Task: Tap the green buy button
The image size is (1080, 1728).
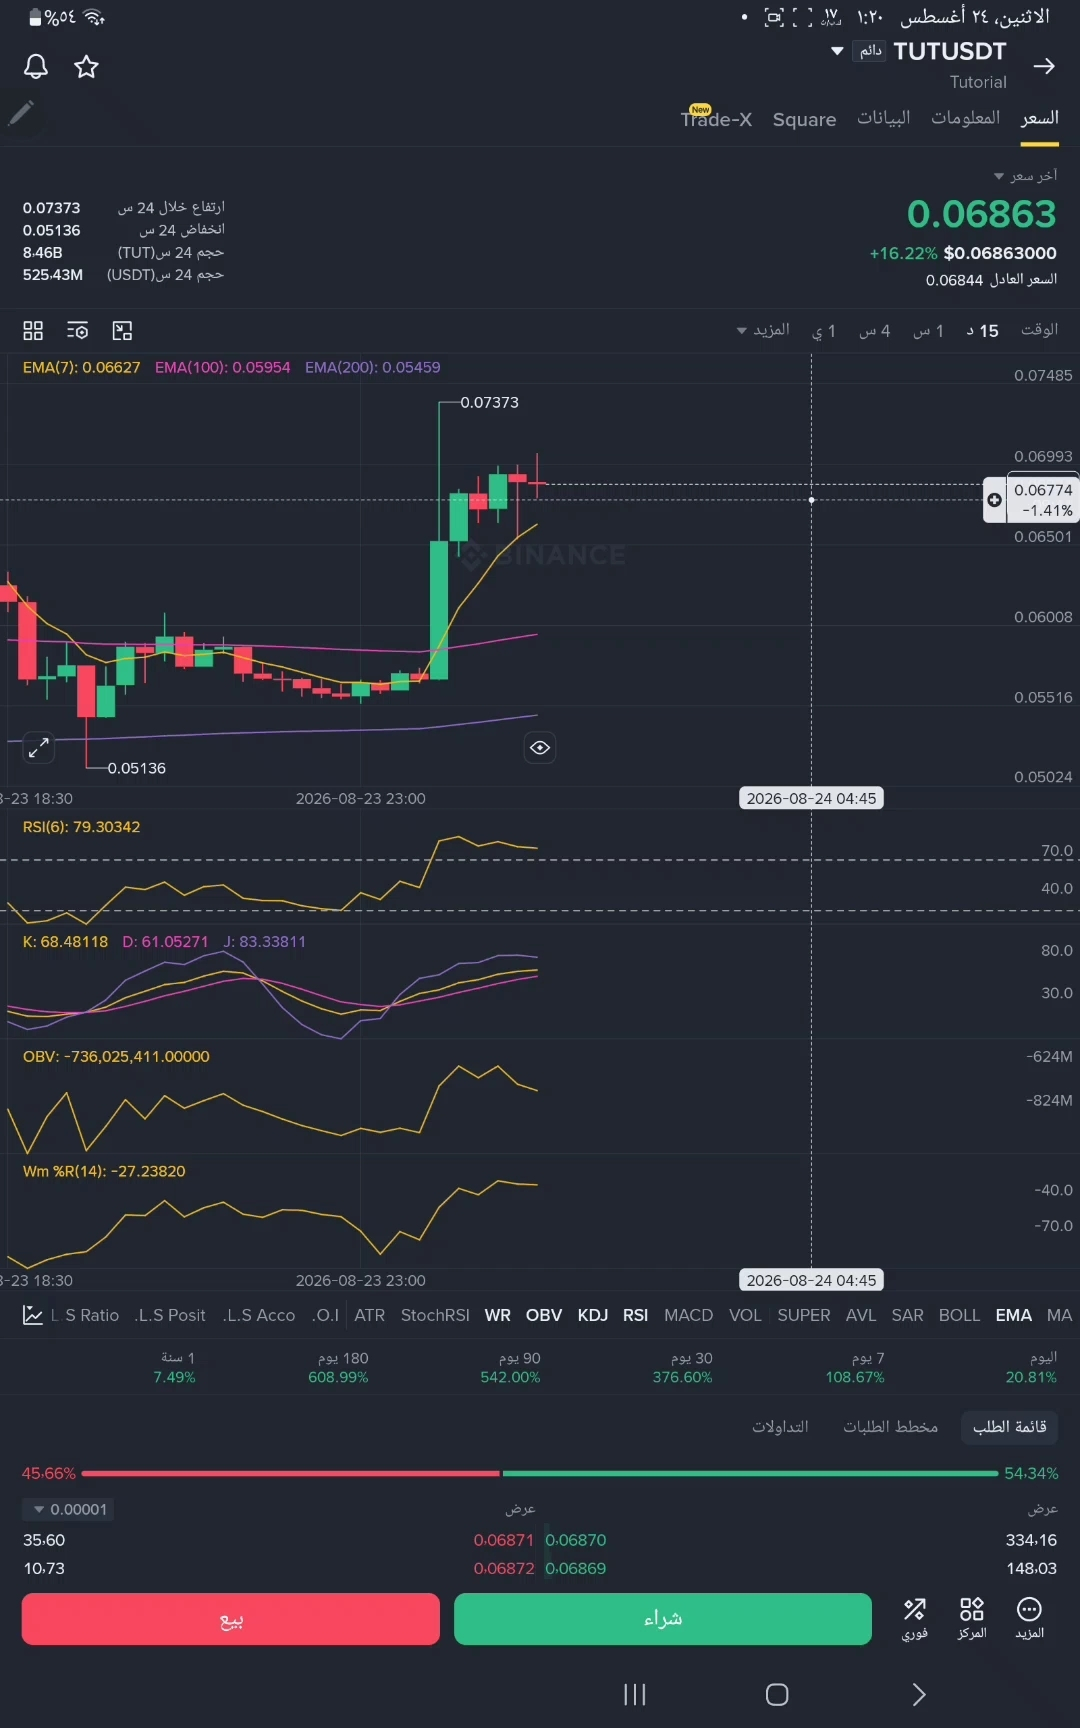Action: [x=663, y=1619]
